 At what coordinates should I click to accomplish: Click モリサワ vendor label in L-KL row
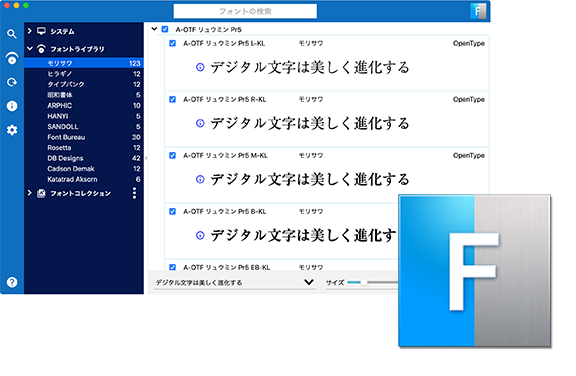tap(311, 43)
